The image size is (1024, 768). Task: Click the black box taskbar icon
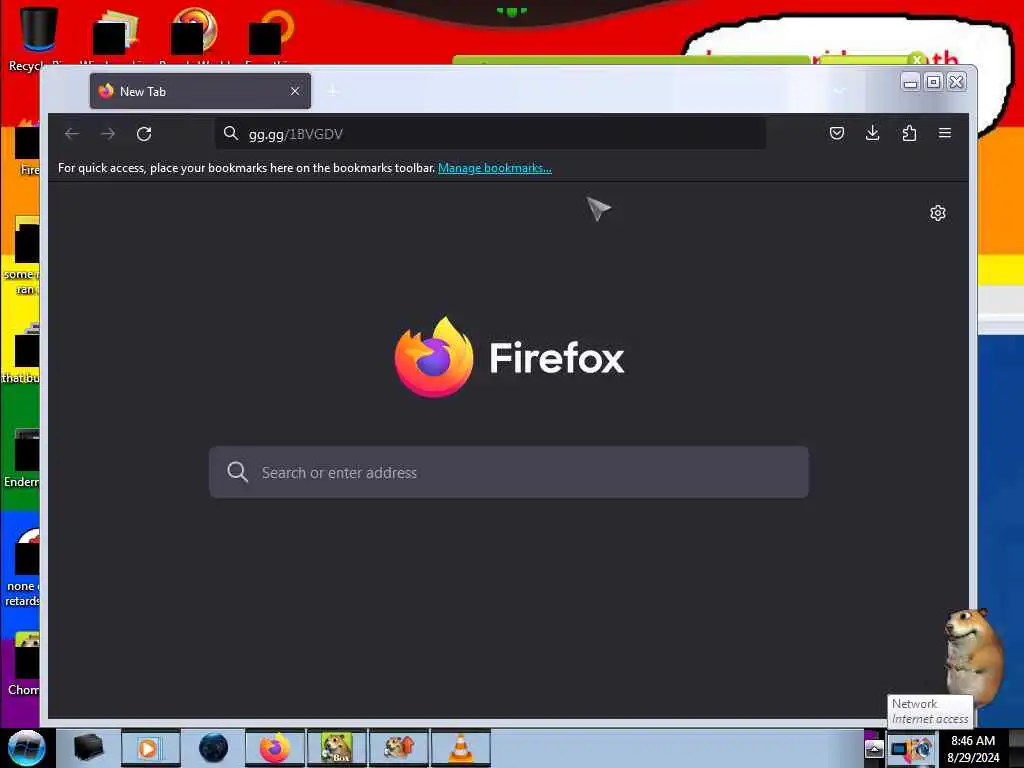click(x=88, y=748)
